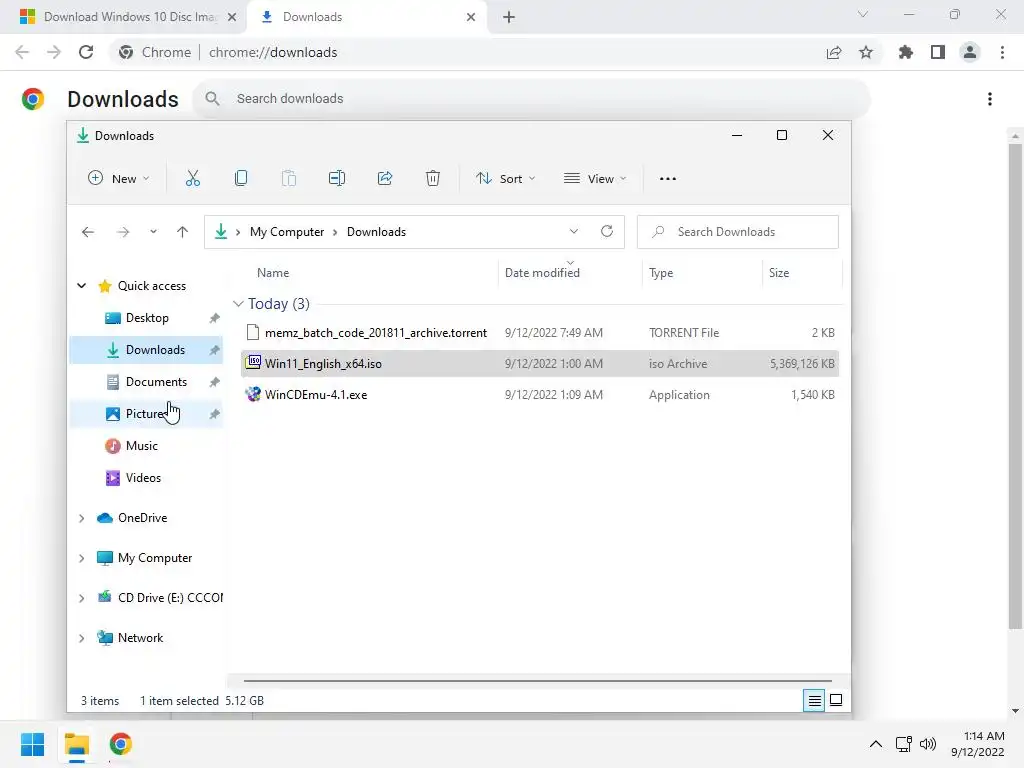
Task: Open Chrome Extensions puzzle icon
Action: point(906,52)
